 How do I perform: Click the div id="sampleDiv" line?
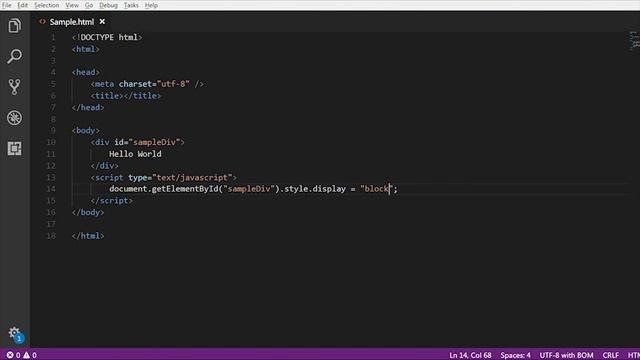(x=138, y=142)
